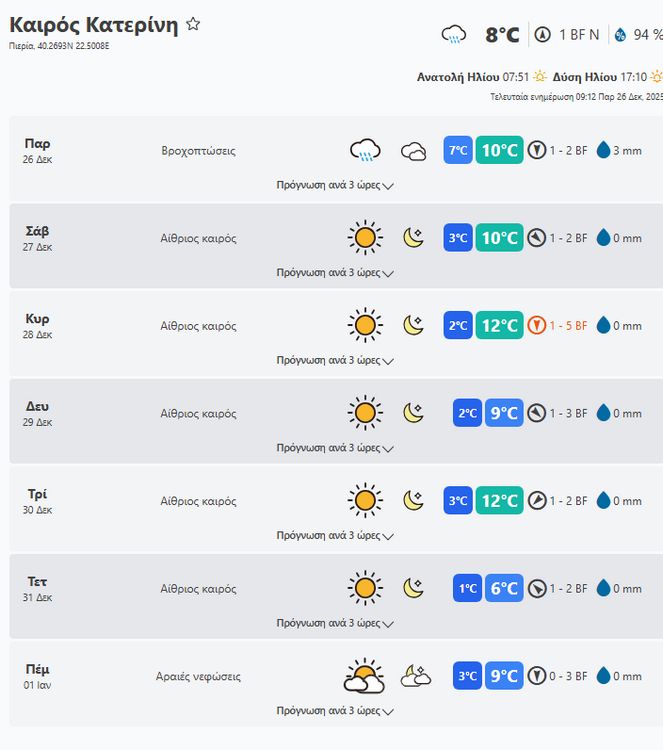The image size is (663, 750).
Task: Click the 10°C high temperature badge on Παρ
Action: point(499,151)
